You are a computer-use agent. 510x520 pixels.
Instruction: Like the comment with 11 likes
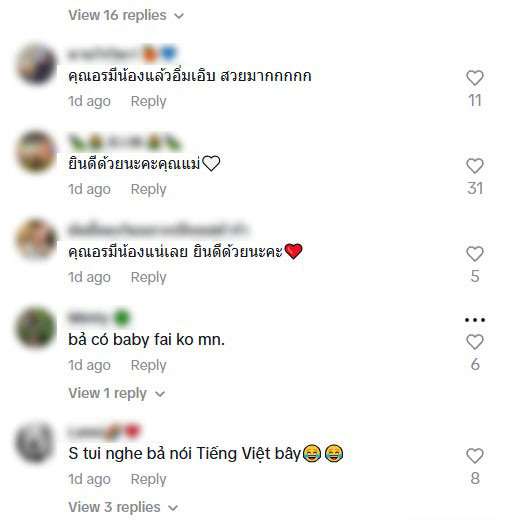(x=475, y=78)
